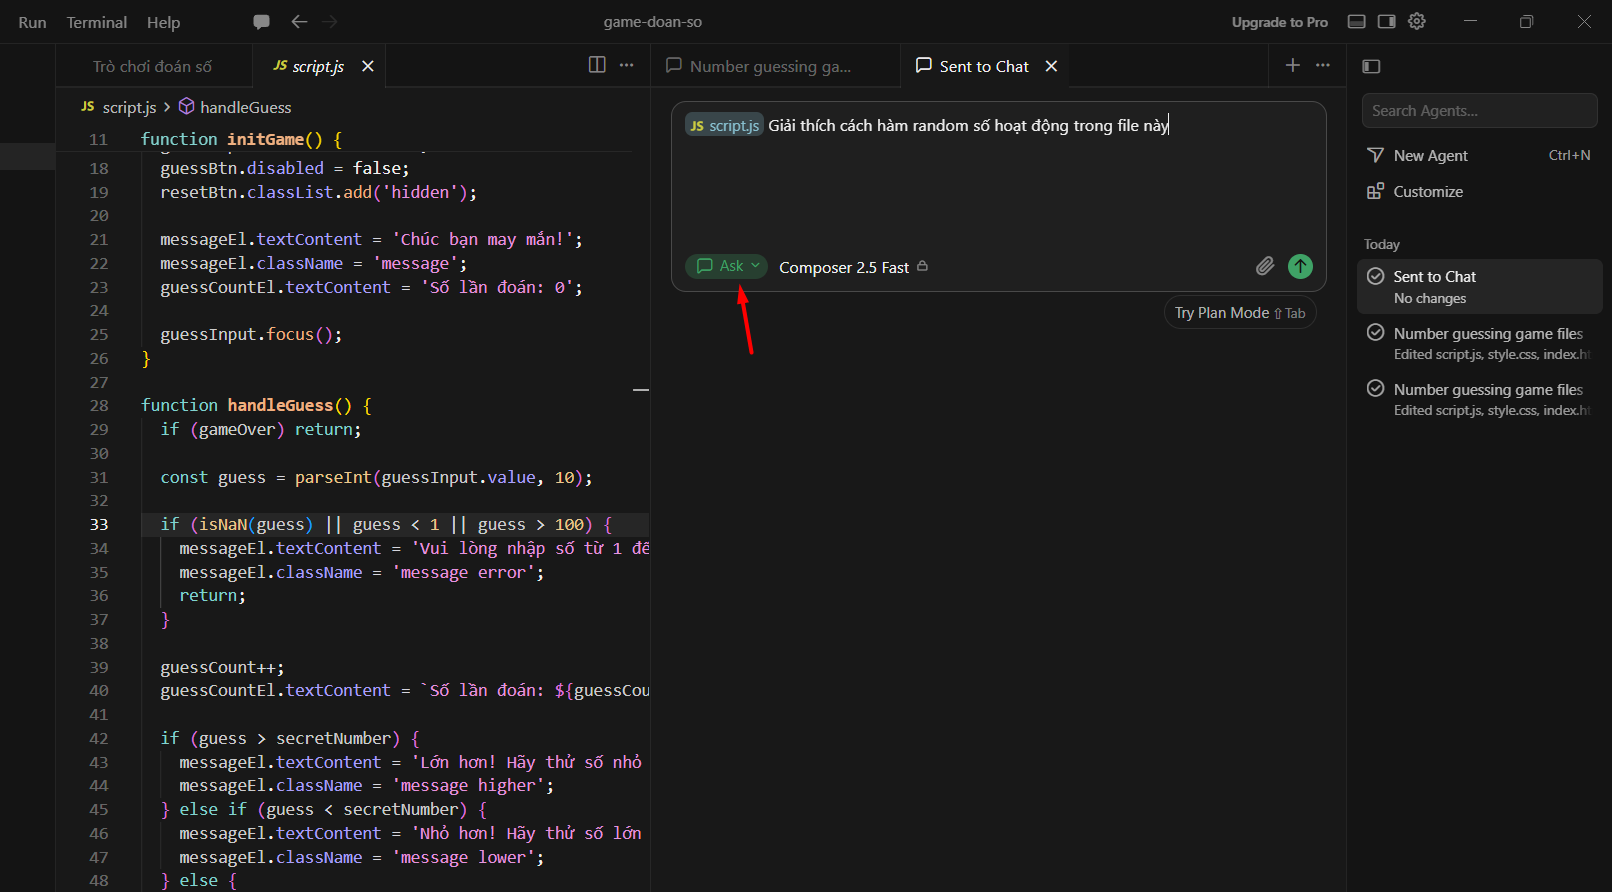Click the guessCount++; code line
This screenshot has width=1612, height=892.
[222, 667]
